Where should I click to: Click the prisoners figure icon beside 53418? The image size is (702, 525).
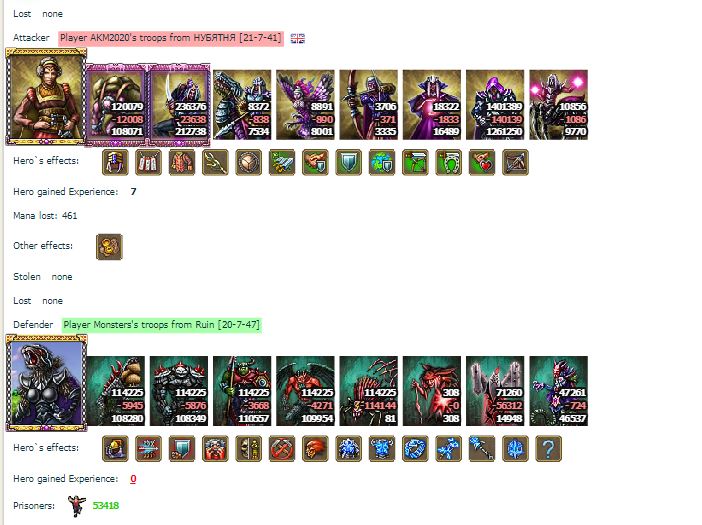coord(77,506)
